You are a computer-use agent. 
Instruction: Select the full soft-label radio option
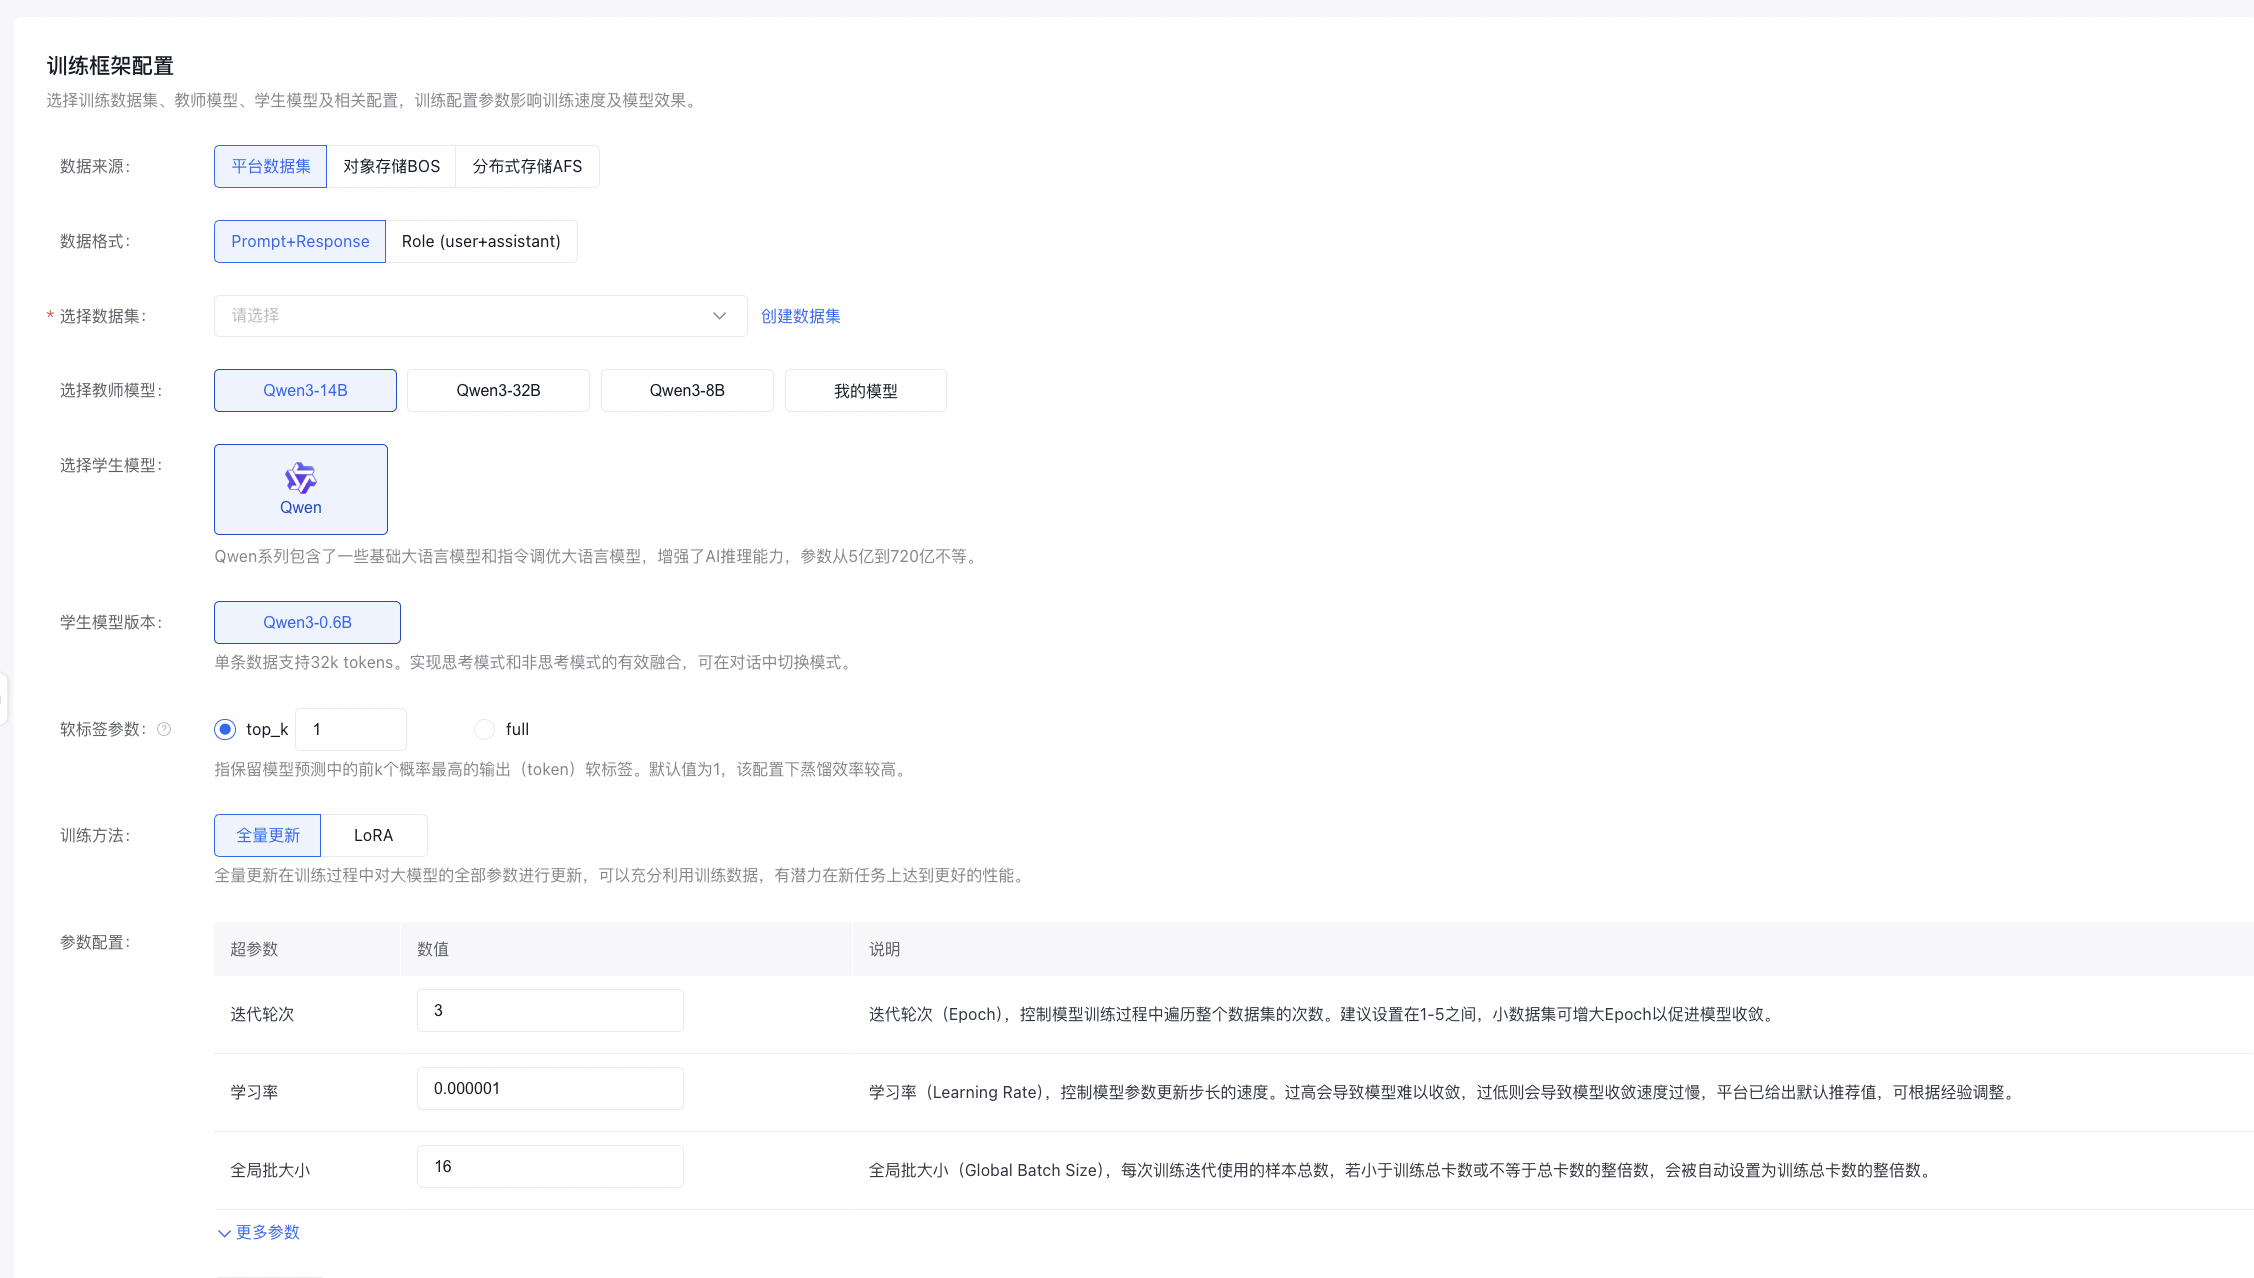[484, 729]
